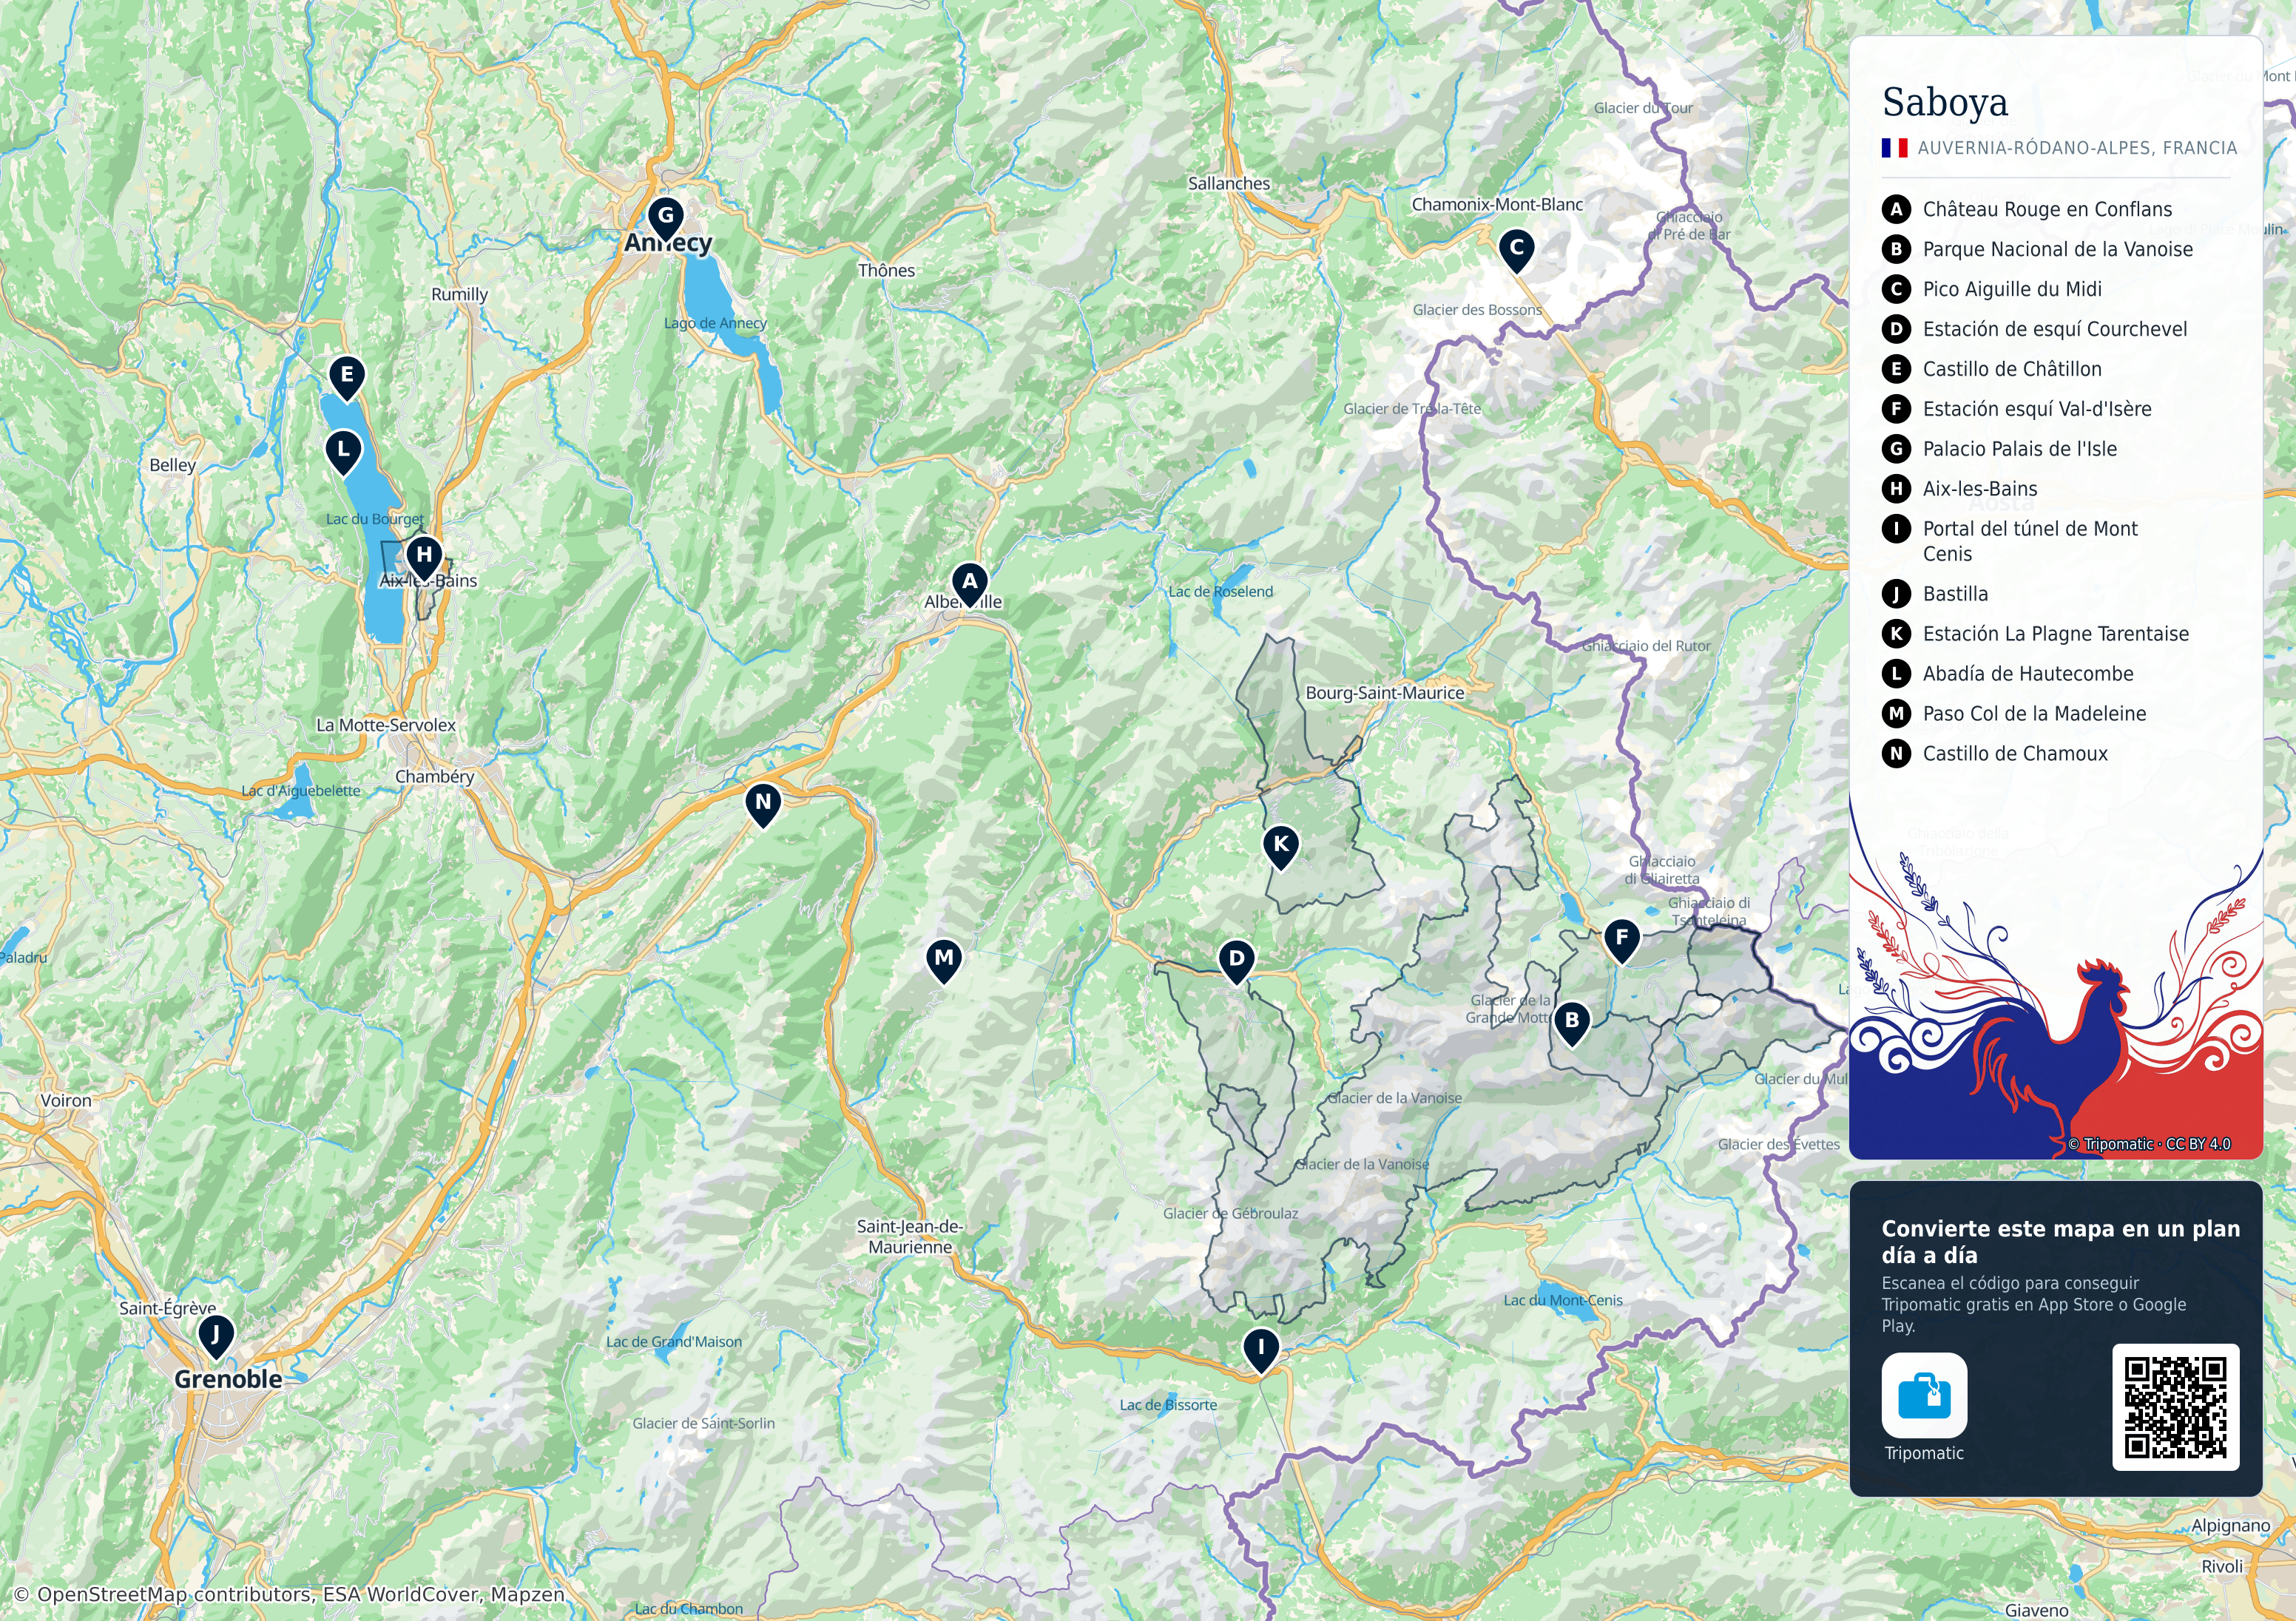The image size is (2296, 1621).
Task: Click the Saint-Jean-de-Maurienne map label
Action: 910,1237
